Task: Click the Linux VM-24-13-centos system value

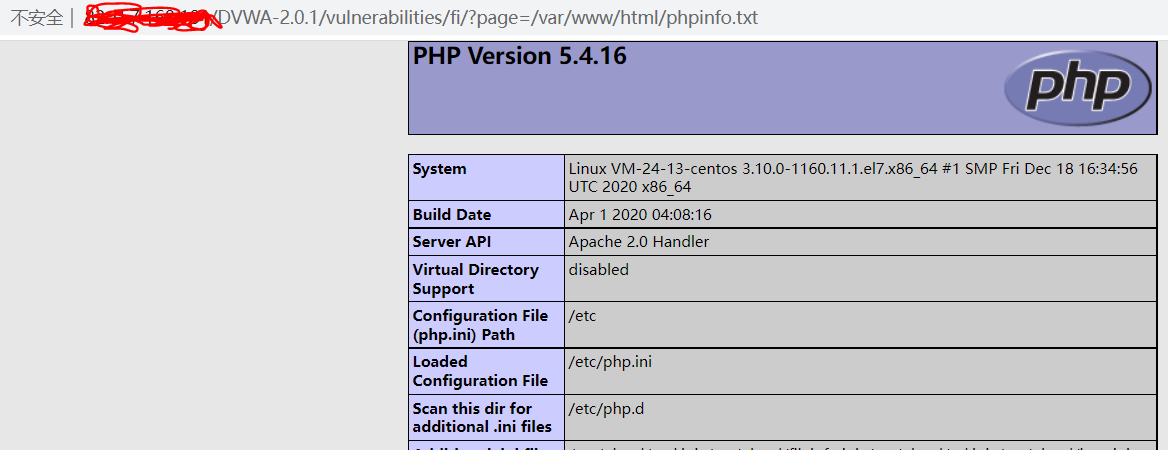Action: [x=853, y=177]
